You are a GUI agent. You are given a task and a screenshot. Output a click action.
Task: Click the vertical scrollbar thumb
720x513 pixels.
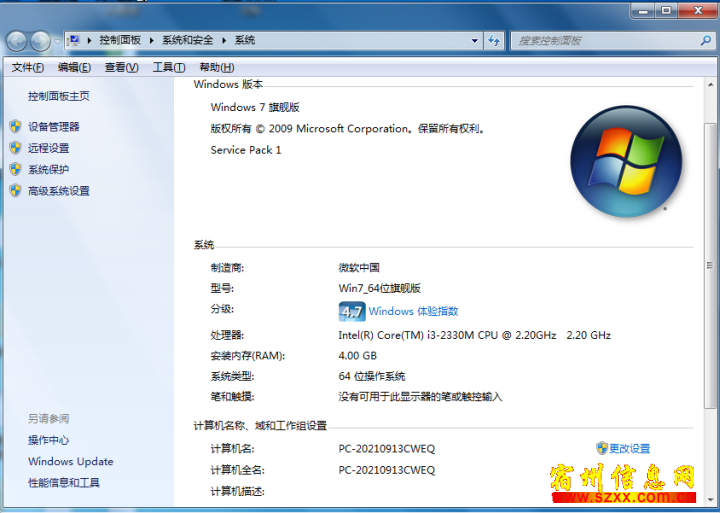(x=710, y=265)
